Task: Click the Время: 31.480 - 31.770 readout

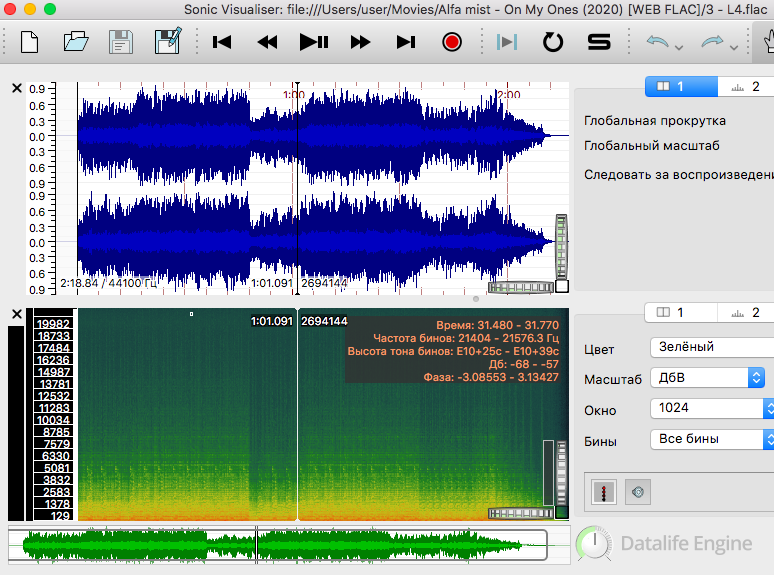Action: 497,325
